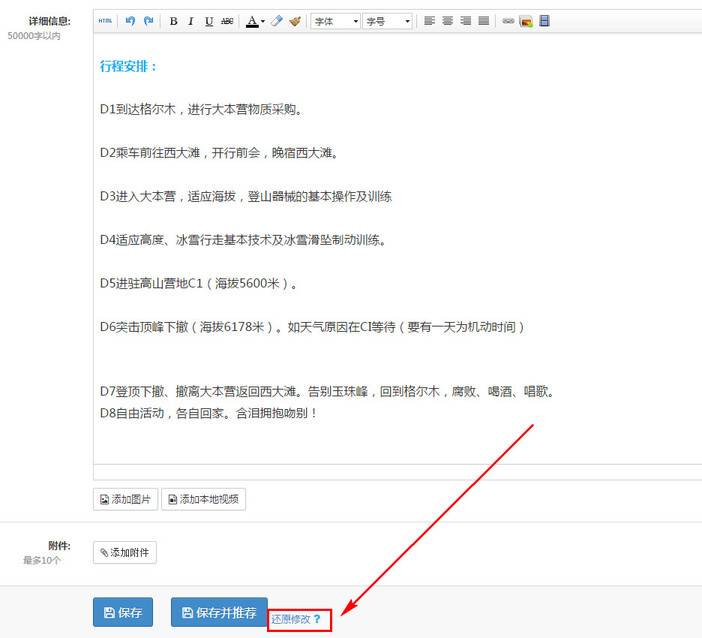Click the undo arrow icon
Viewport: 702px width, 638px height.
coord(130,21)
